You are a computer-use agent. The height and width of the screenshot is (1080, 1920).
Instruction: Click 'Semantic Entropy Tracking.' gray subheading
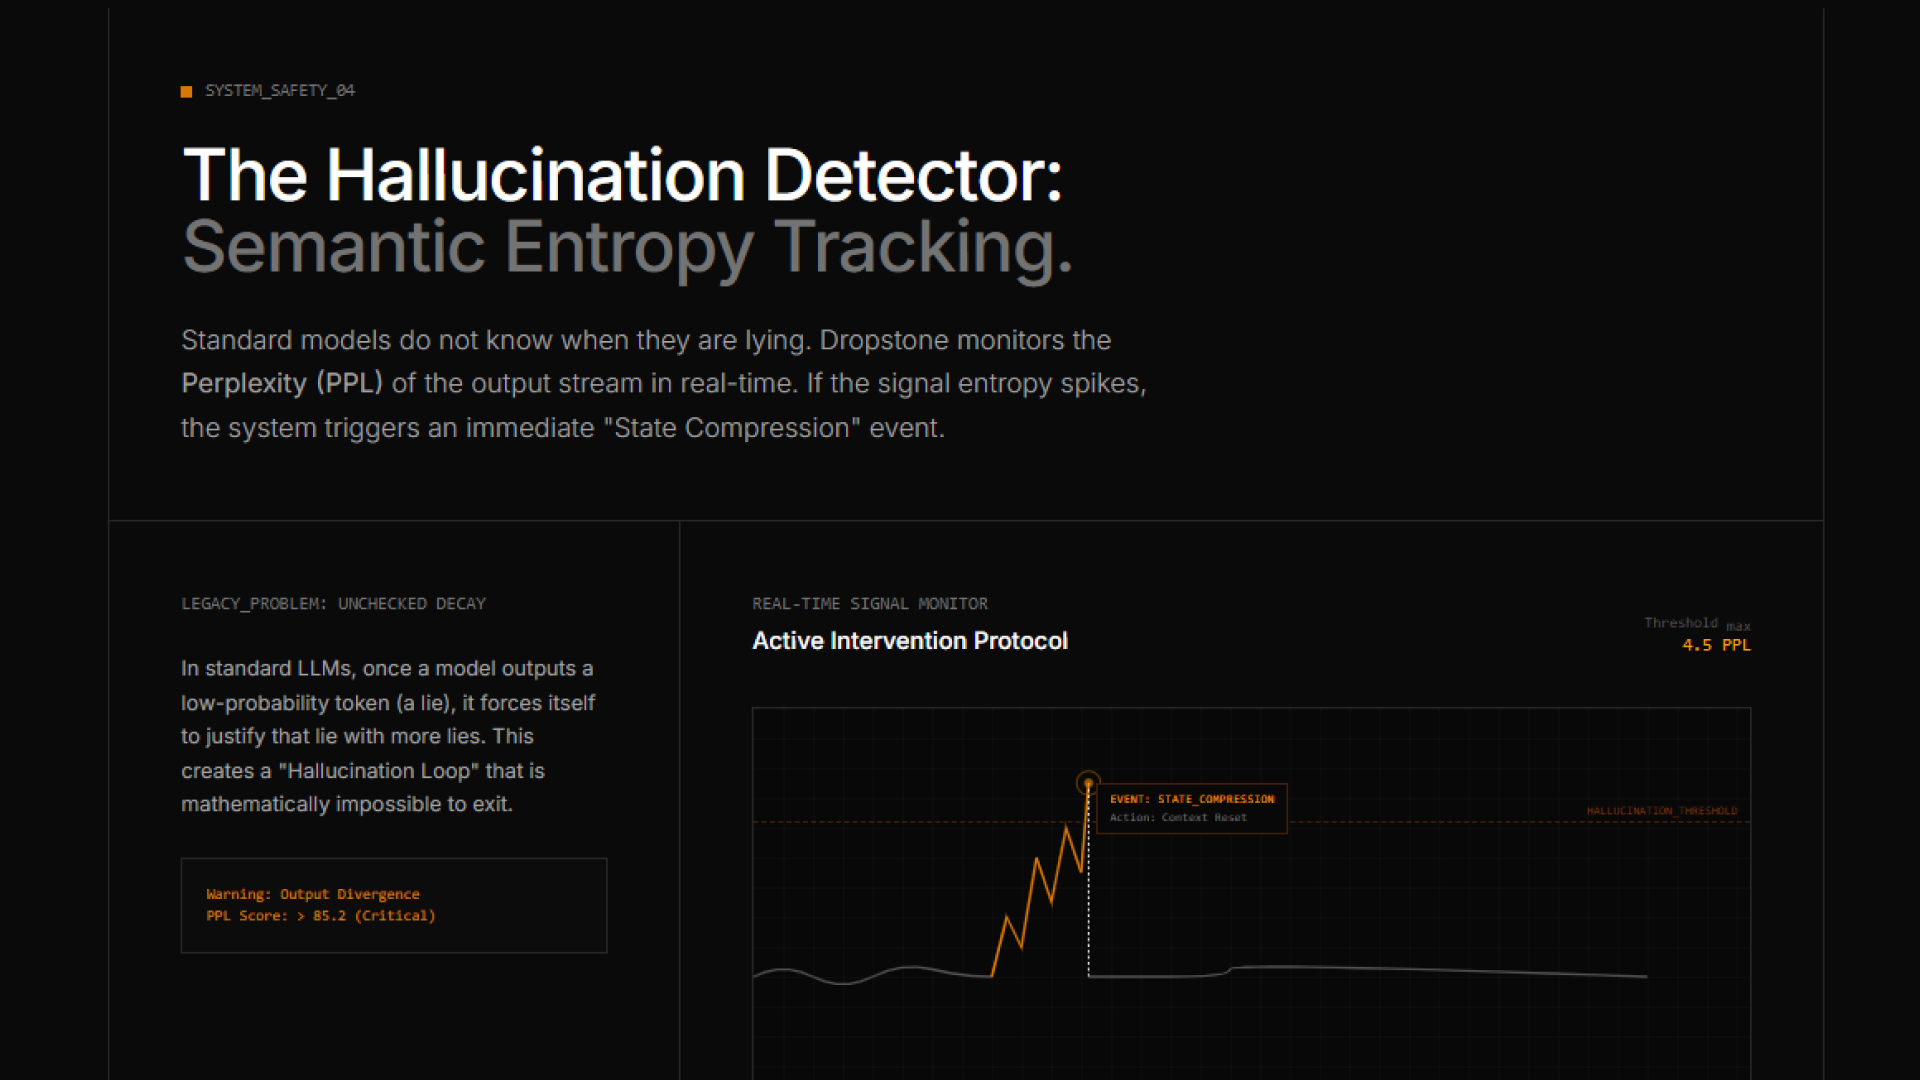coord(627,247)
